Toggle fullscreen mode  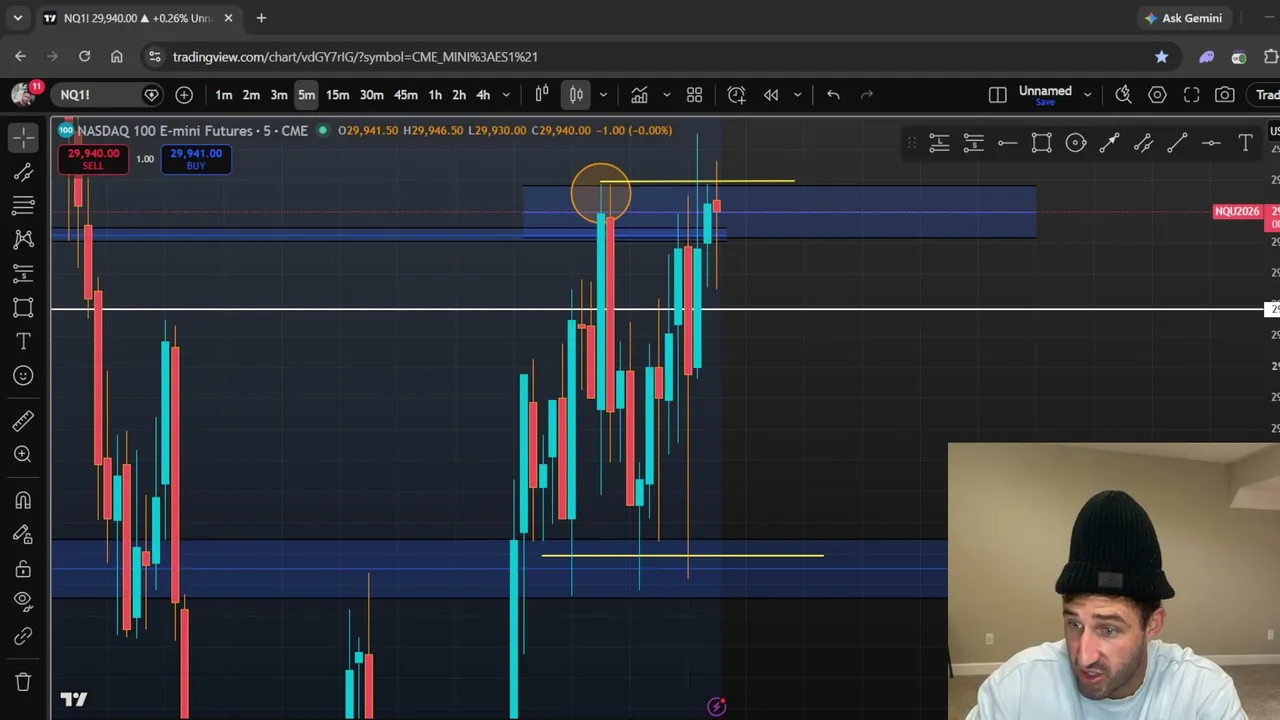tap(1191, 95)
